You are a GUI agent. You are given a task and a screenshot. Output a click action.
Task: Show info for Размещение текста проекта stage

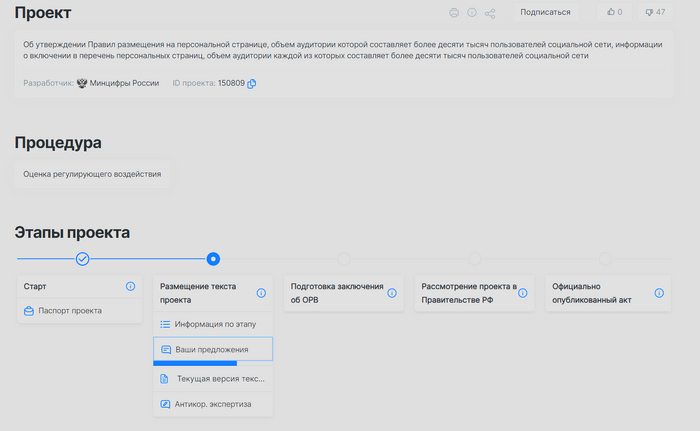click(x=261, y=293)
